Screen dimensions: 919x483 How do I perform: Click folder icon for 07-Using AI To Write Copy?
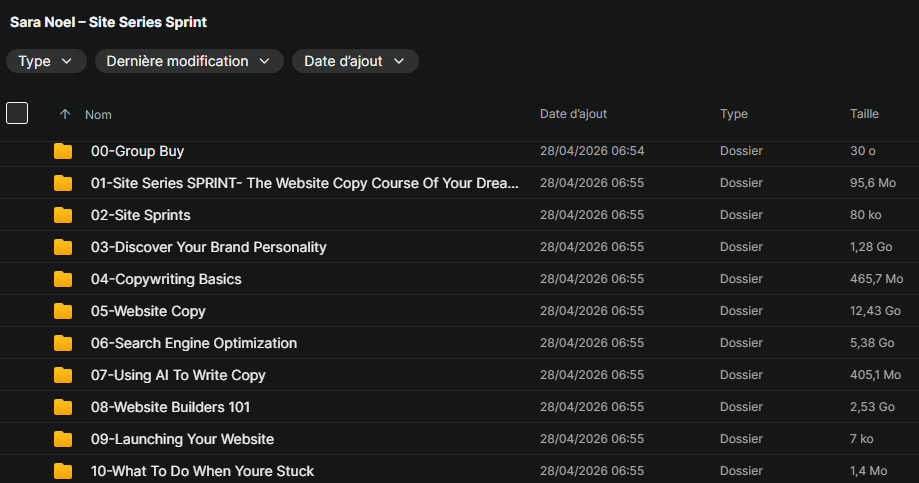point(63,375)
